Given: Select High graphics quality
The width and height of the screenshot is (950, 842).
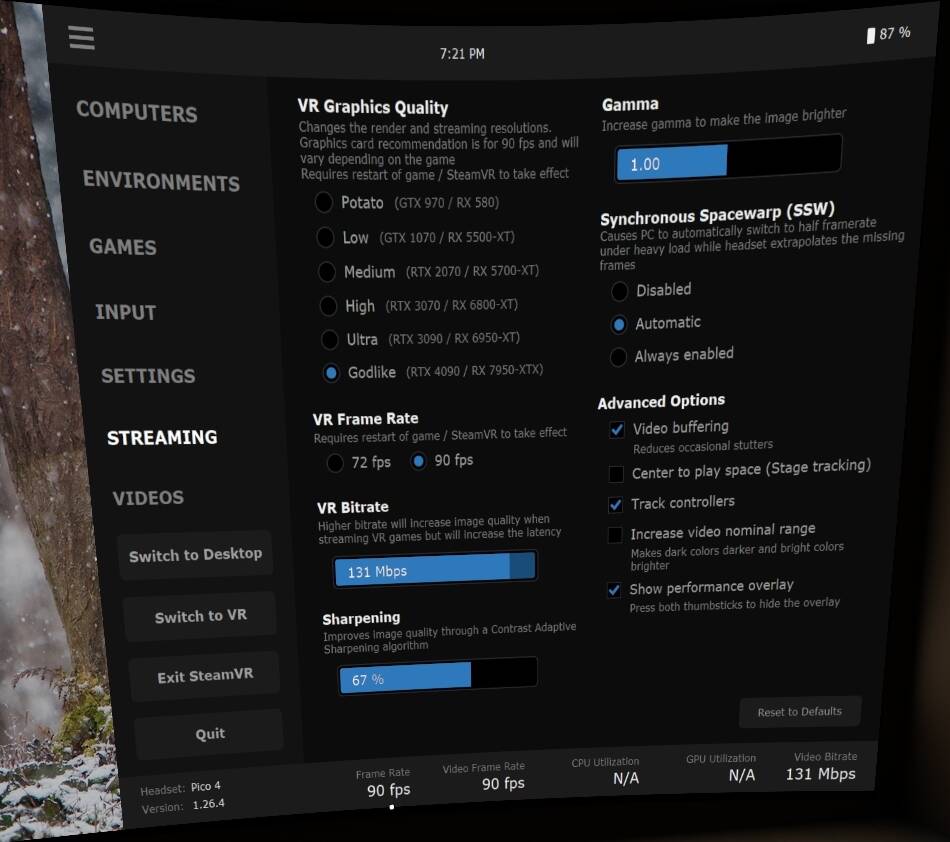Looking at the screenshot, I should [x=328, y=306].
